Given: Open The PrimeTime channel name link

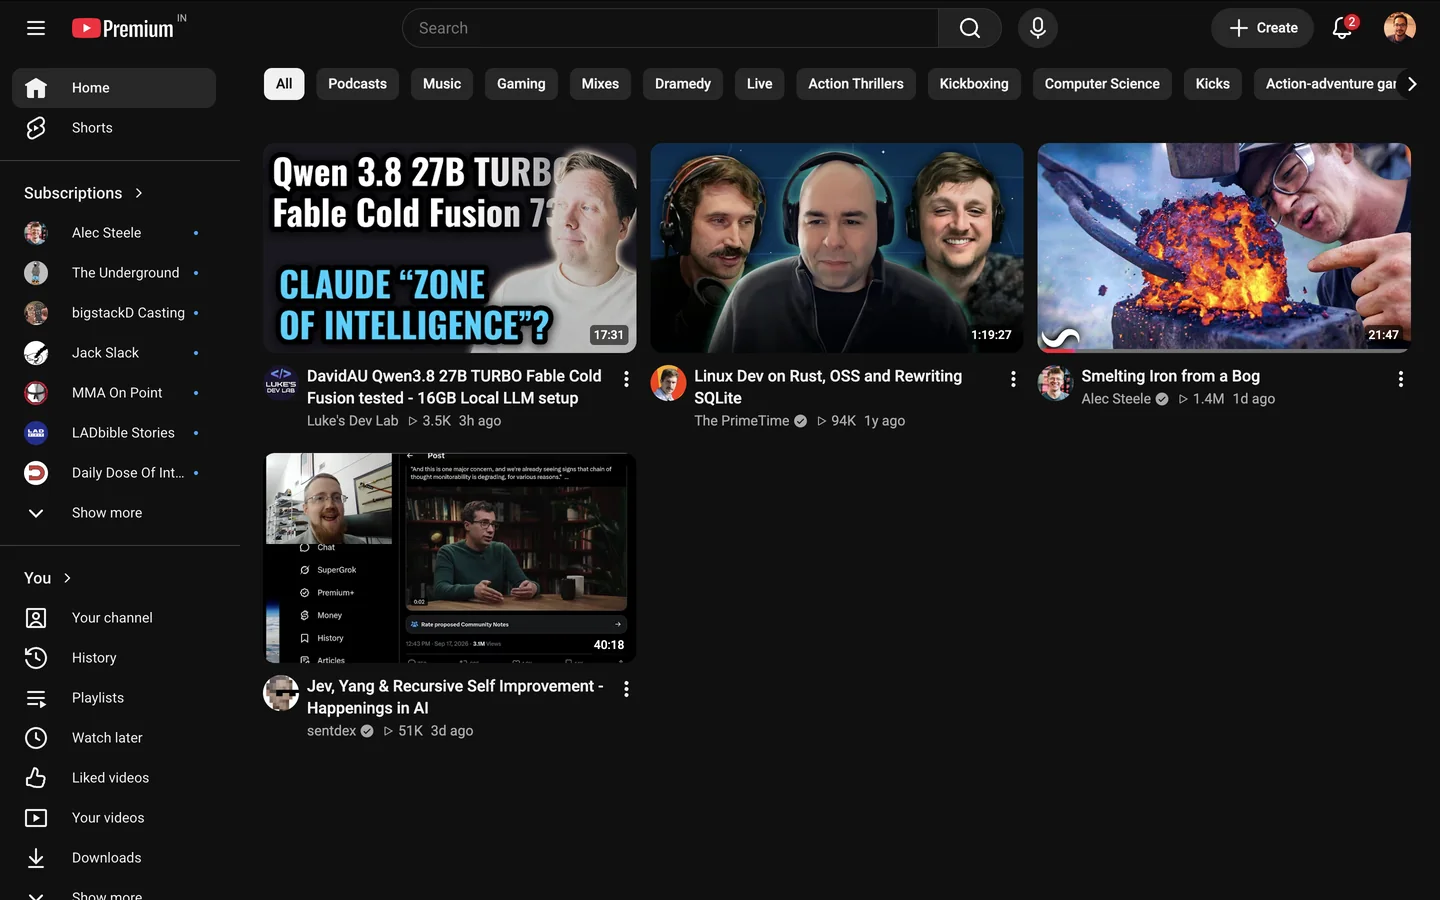Looking at the screenshot, I should 742,421.
